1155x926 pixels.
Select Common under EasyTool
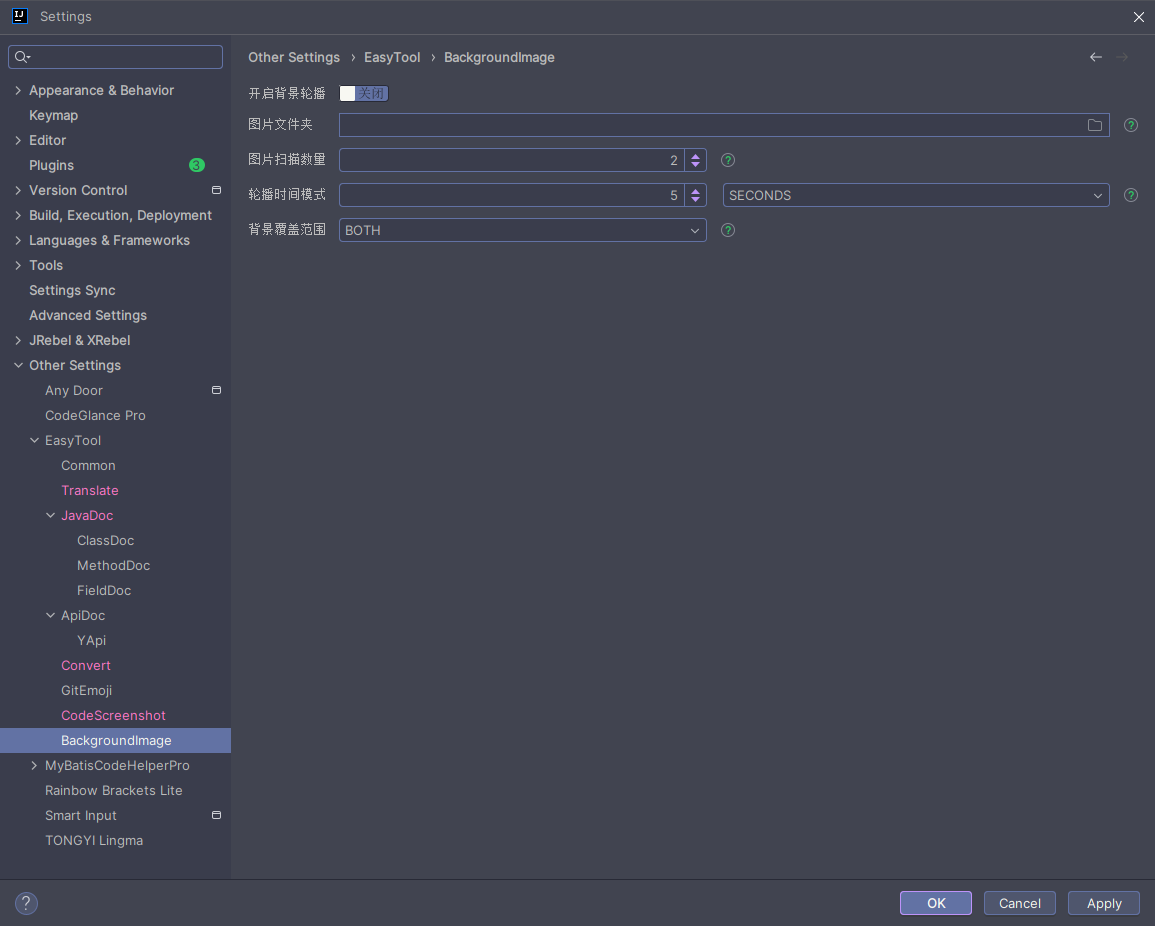(x=88, y=466)
